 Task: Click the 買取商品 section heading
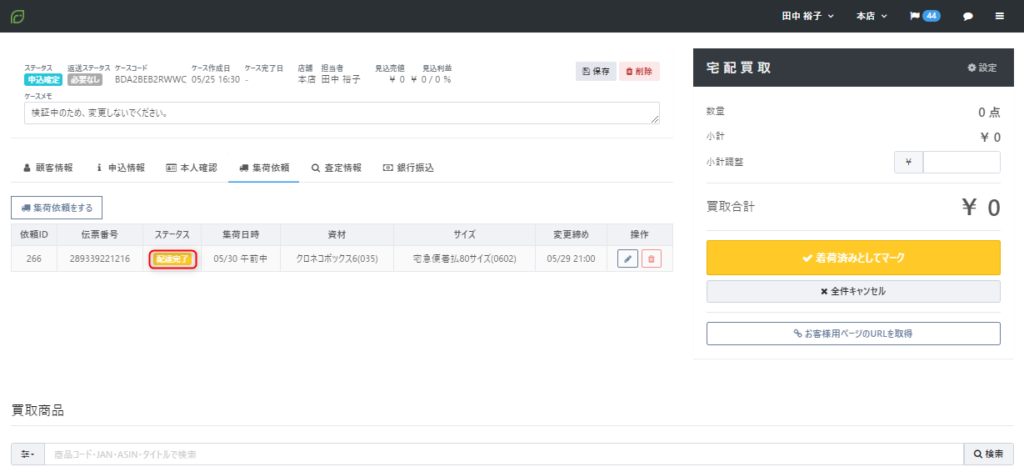click(x=37, y=411)
